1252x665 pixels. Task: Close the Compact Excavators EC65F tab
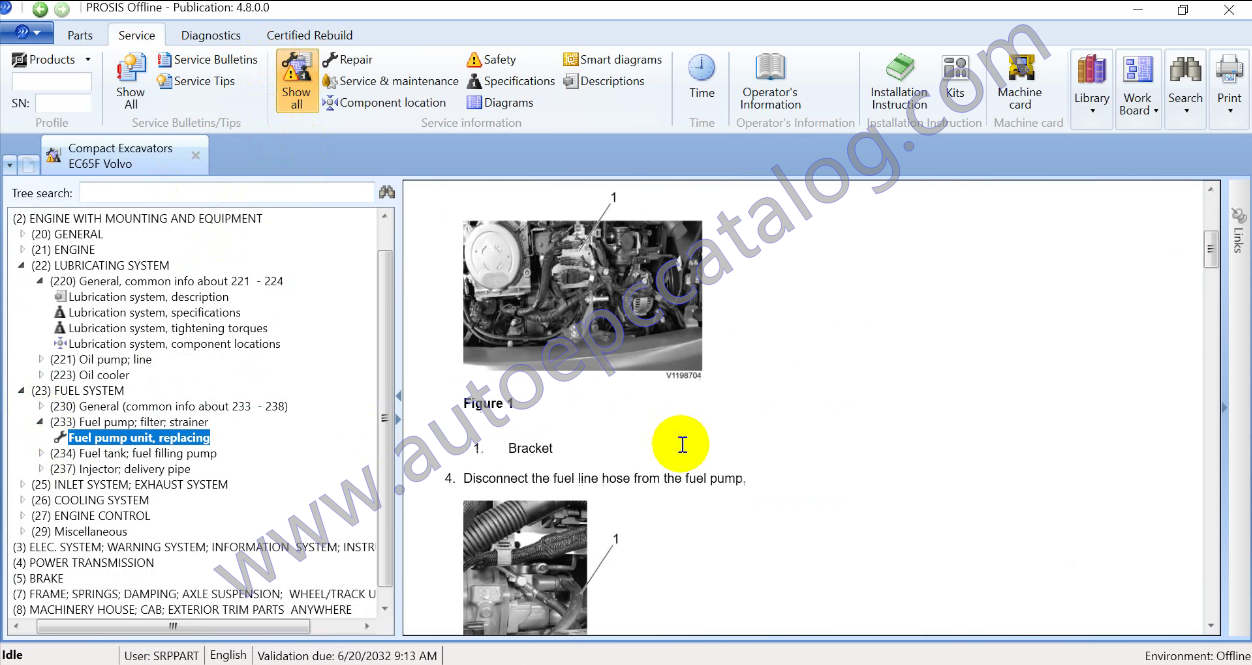pos(196,156)
